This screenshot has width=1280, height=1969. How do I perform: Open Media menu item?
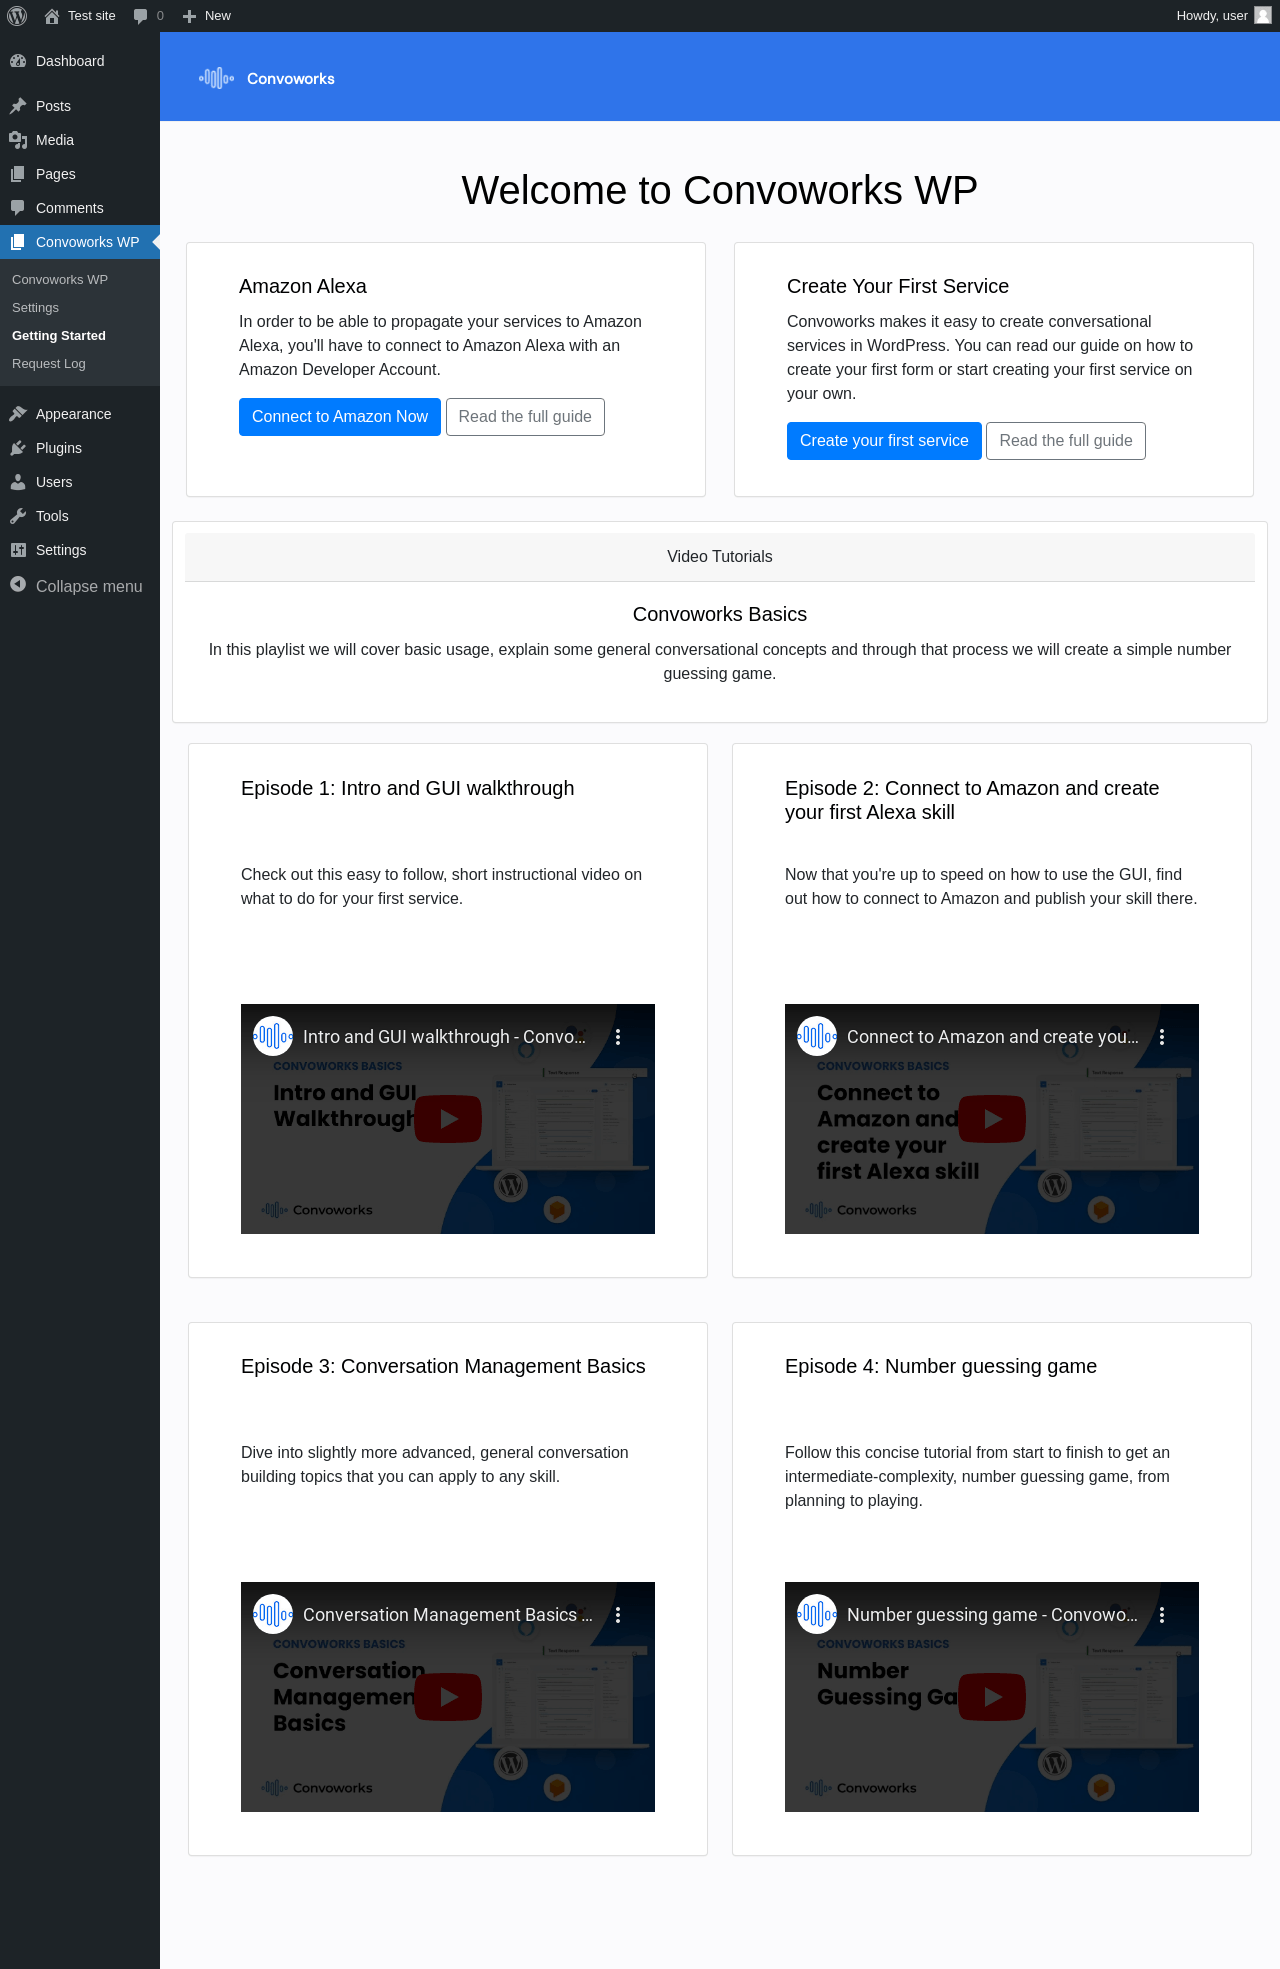(80, 140)
